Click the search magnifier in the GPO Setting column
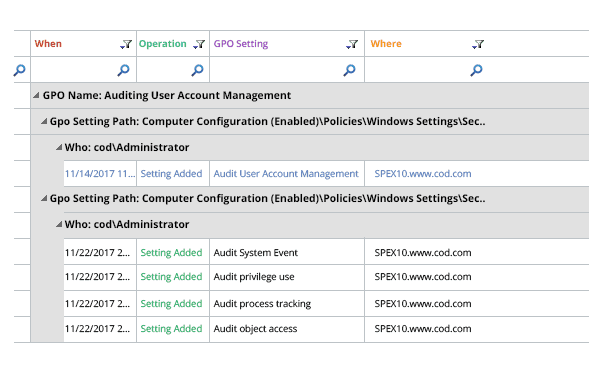Image resolution: width=612 pixels, height=382 pixels. tap(349, 70)
